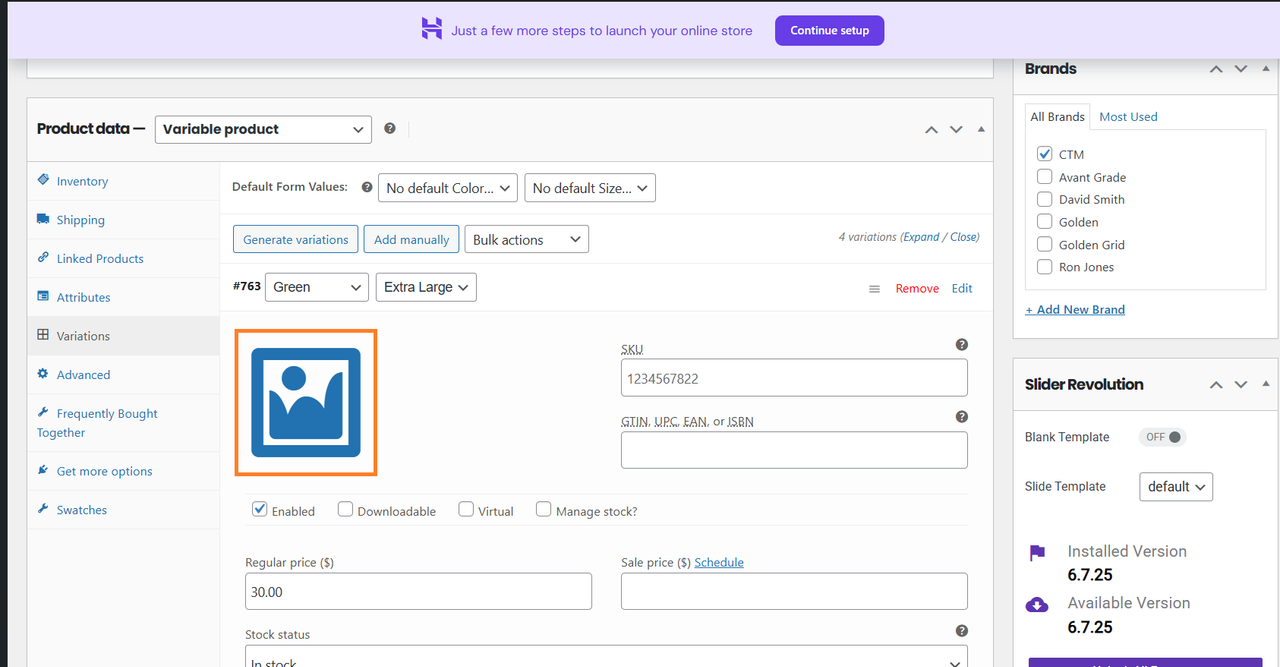Switch to the Most Used tab

tap(1128, 116)
